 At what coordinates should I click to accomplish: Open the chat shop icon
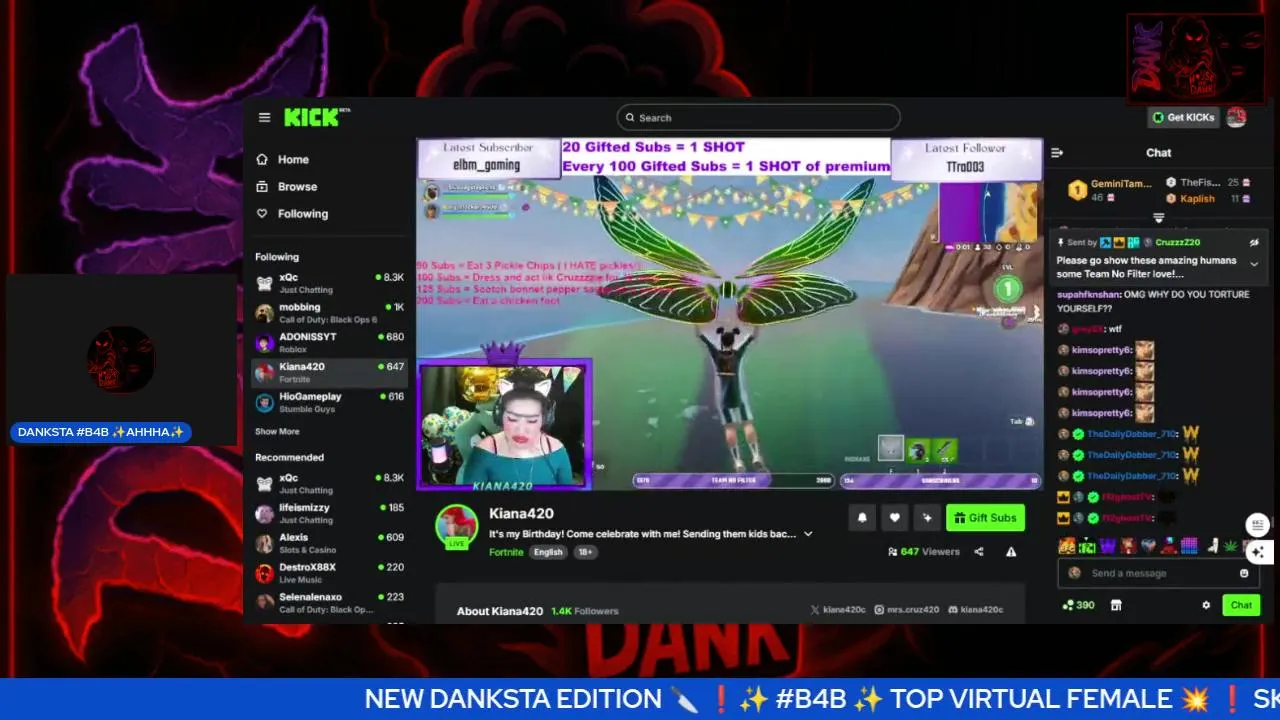point(1116,605)
